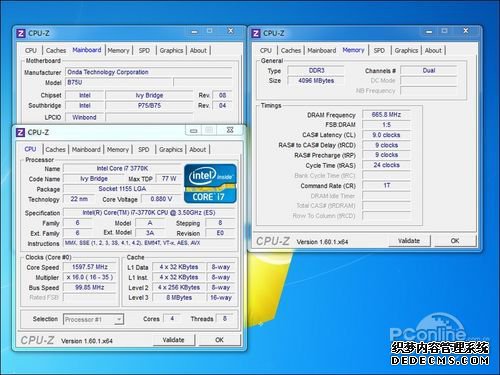Open Graphics tab in Memory window
The image size is (500, 375).
click(406, 51)
